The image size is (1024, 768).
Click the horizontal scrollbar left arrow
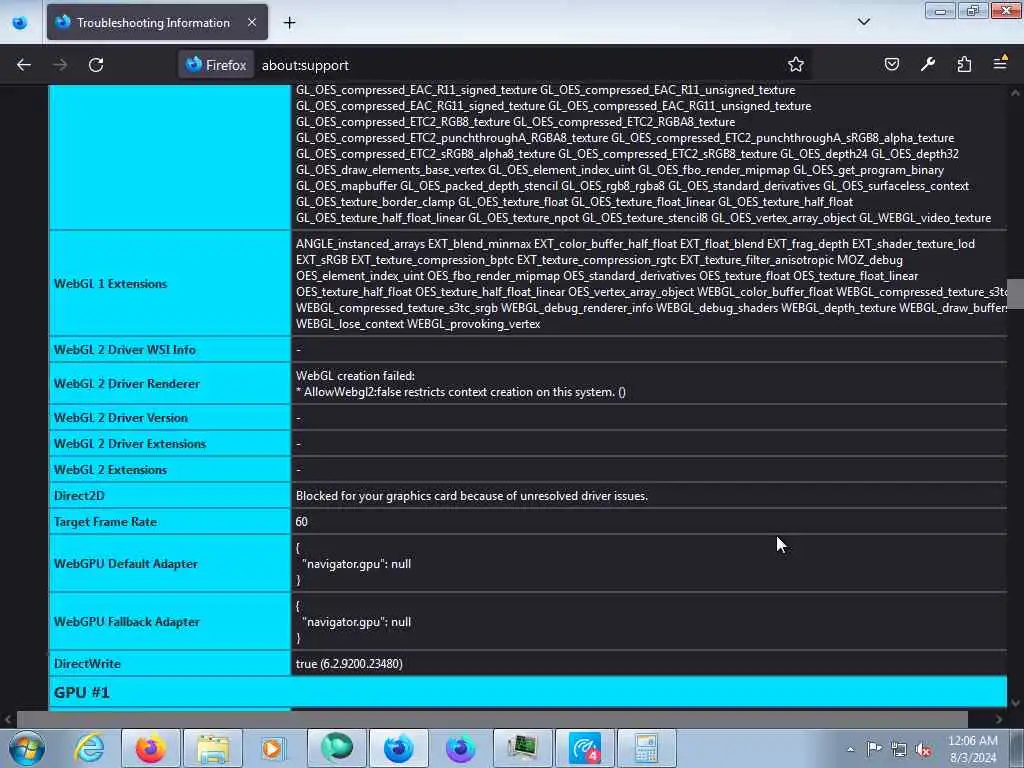7,719
